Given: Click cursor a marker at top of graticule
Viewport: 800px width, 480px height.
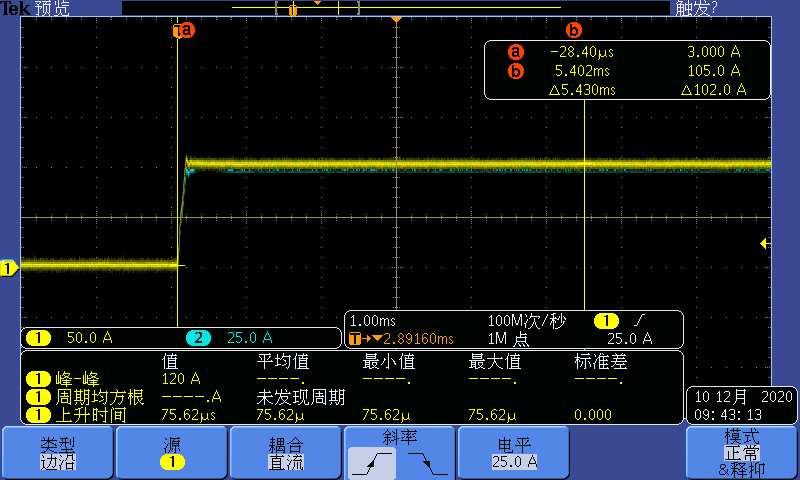Looking at the screenshot, I should (x=183, y=31).
